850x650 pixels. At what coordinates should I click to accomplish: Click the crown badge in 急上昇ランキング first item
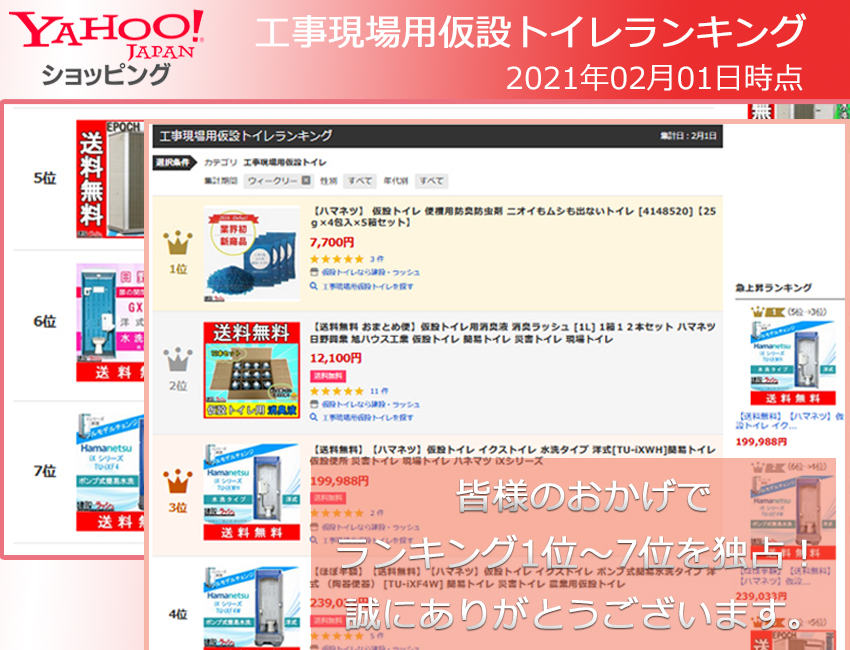tap(767, 312)
